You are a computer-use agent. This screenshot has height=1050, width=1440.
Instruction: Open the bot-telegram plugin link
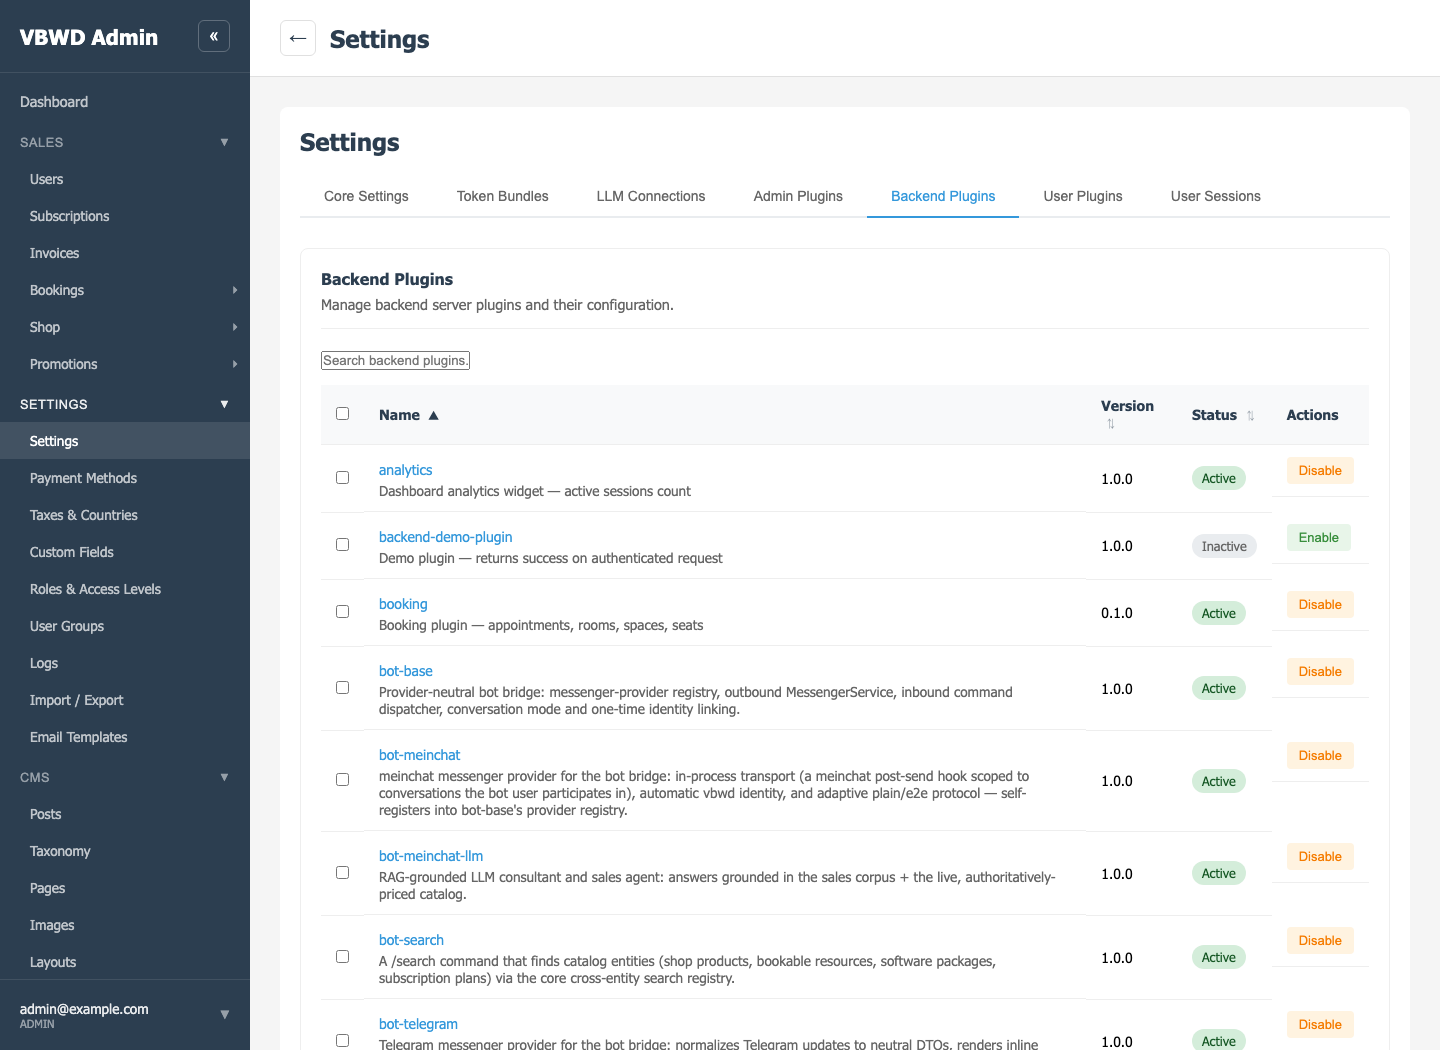click(418, 1024)
